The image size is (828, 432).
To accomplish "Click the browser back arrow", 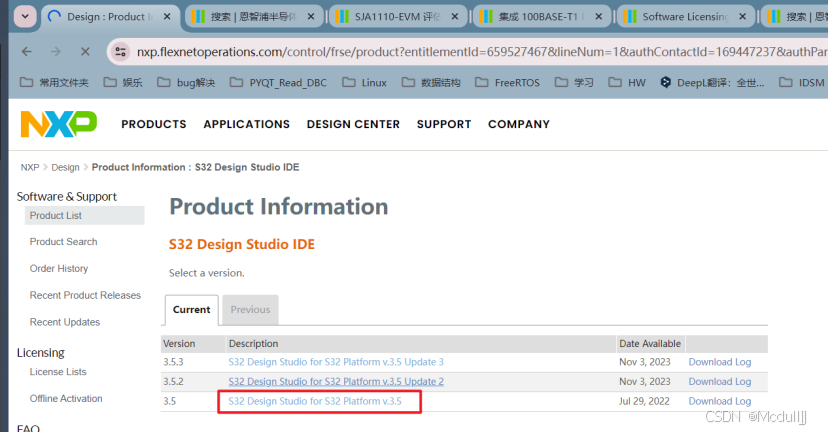I will click(x=26, y=52).
